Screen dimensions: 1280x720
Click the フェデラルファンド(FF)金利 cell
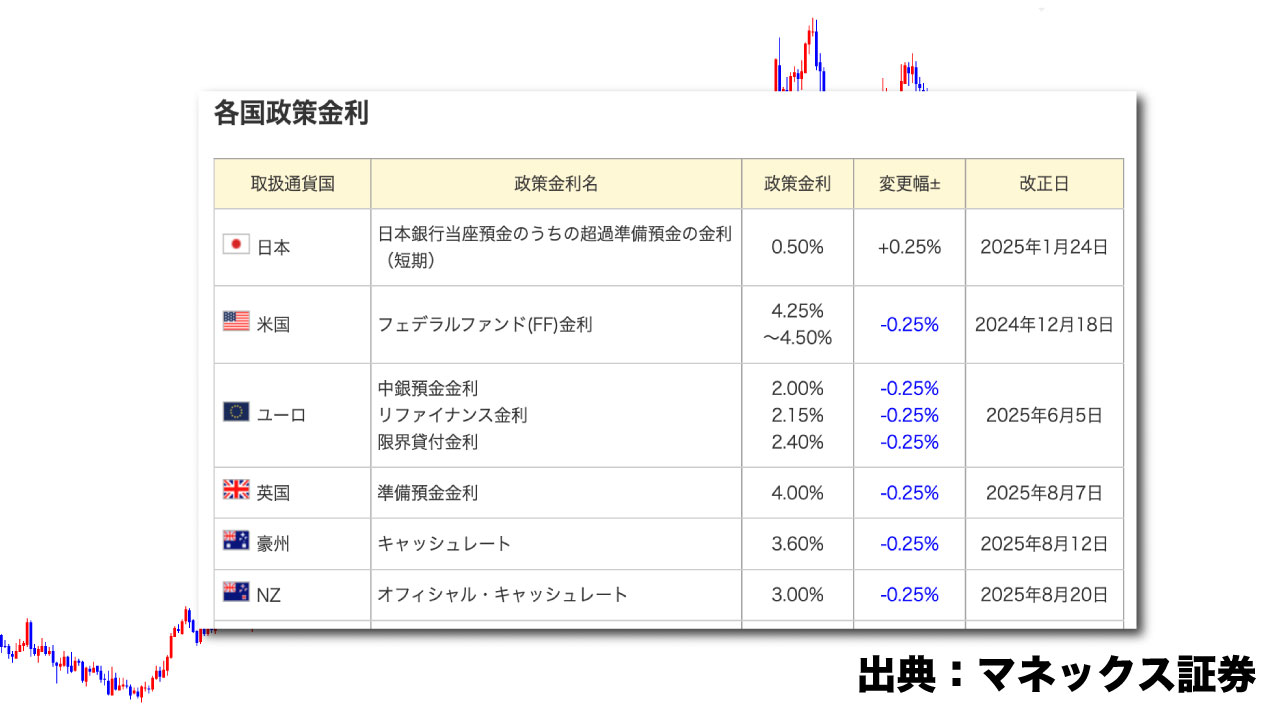click(485, 325)
